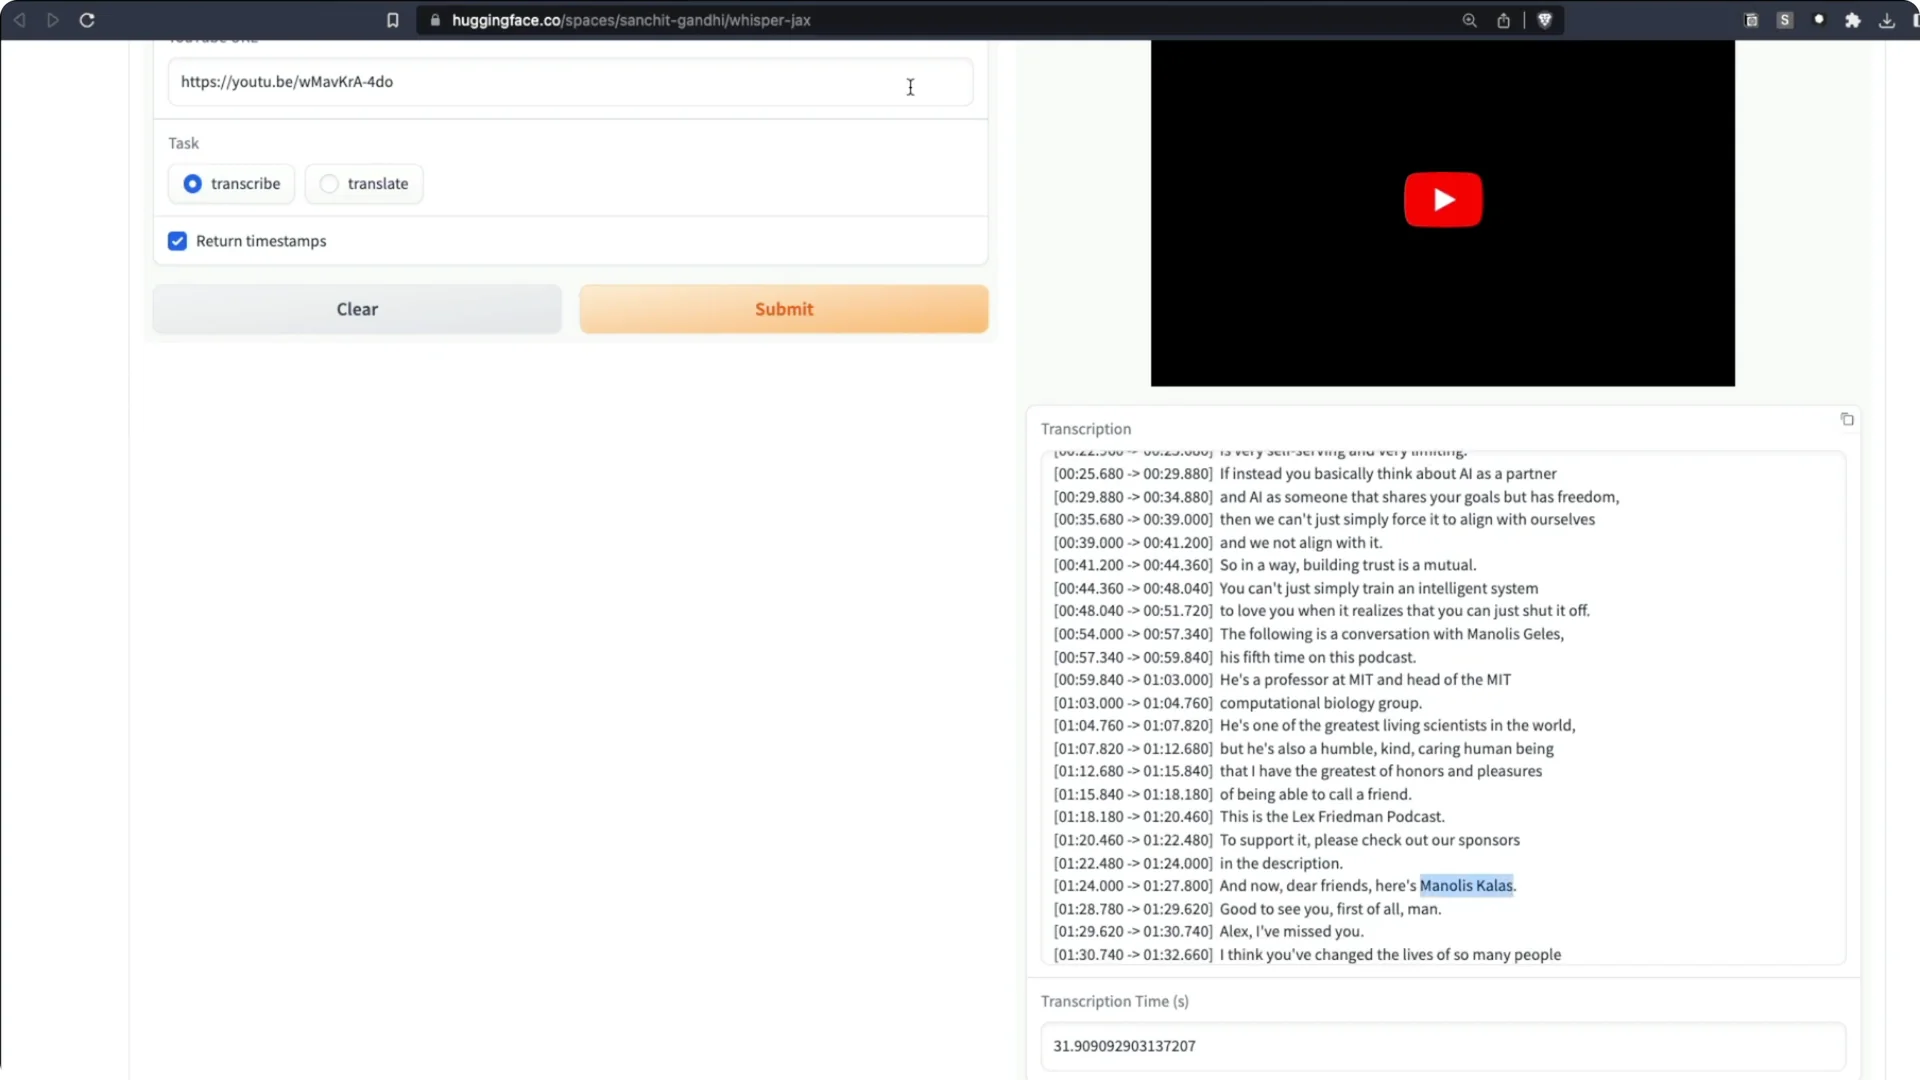
Task: Open the browser extensions puzzle icon
Action: pos(1853,20)
